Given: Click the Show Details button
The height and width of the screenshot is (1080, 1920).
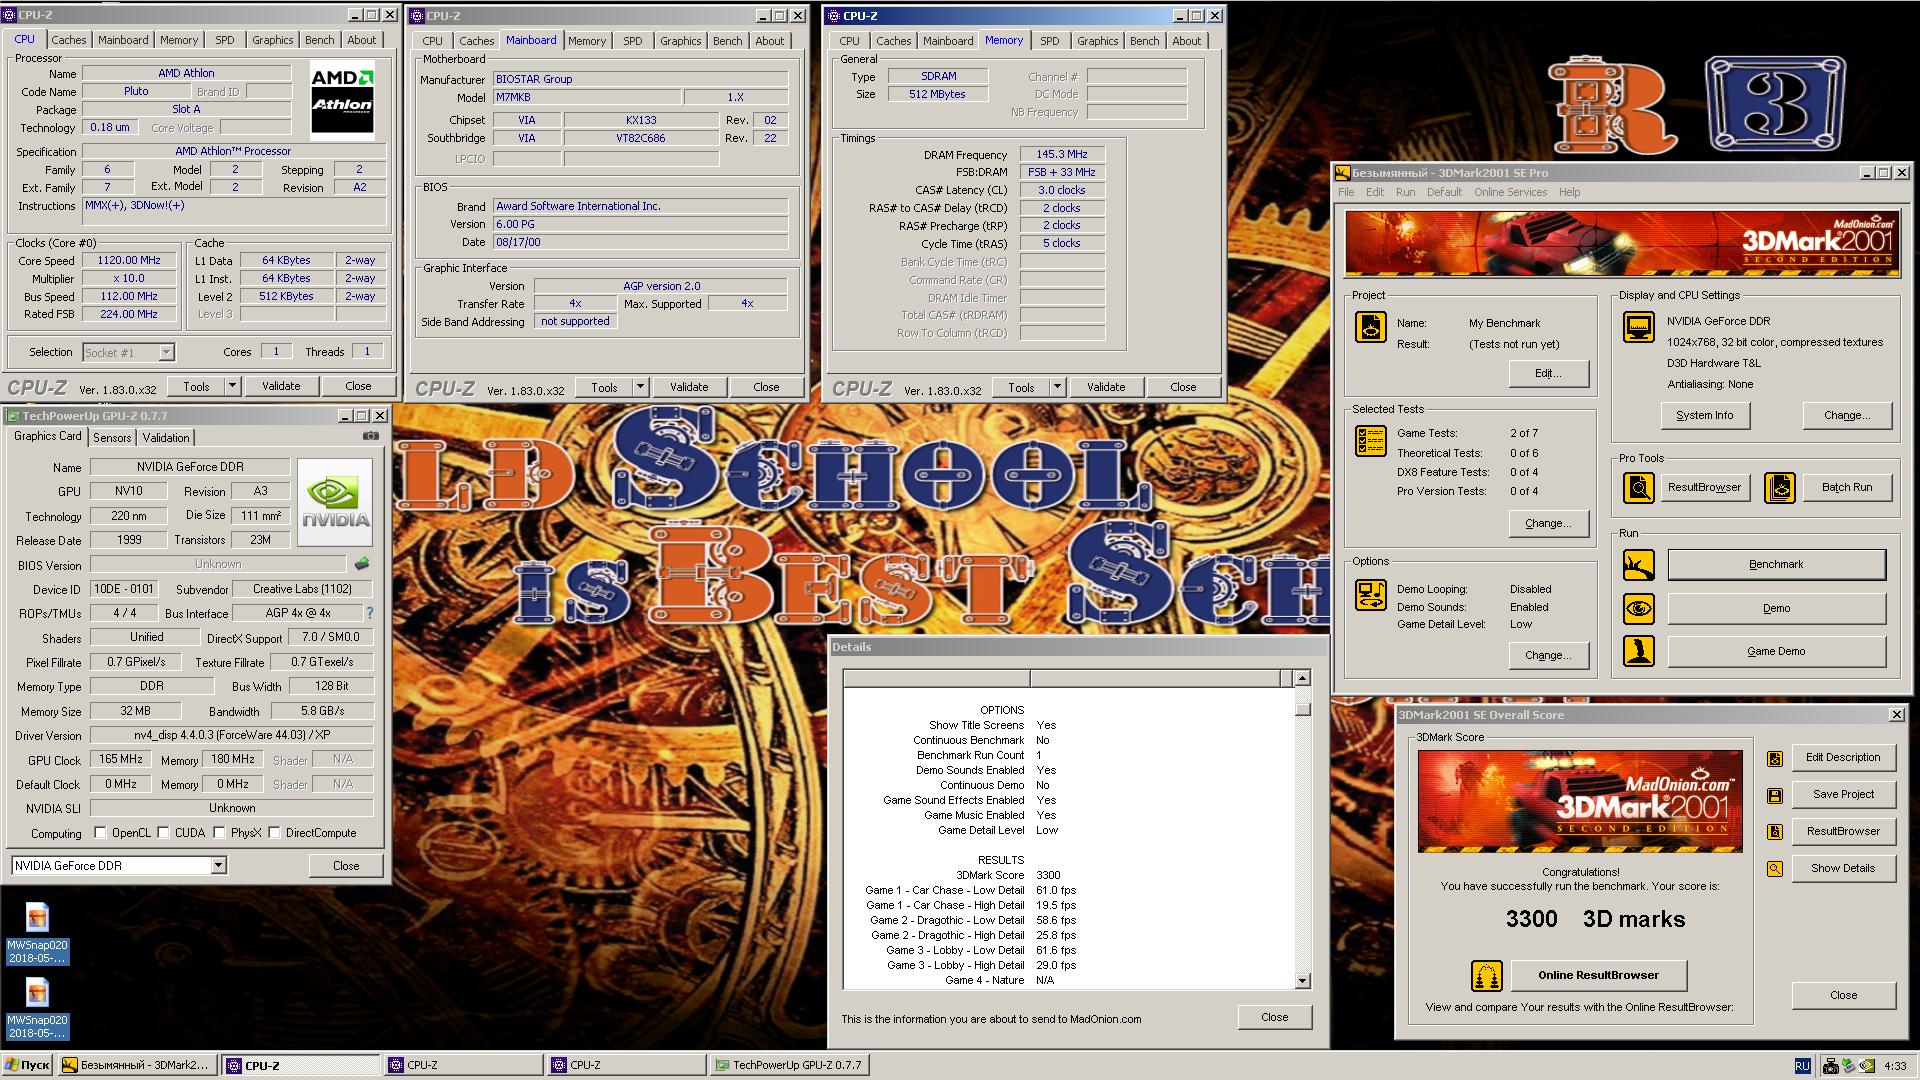Looking at the screenshot, I should coord(1843,868).
